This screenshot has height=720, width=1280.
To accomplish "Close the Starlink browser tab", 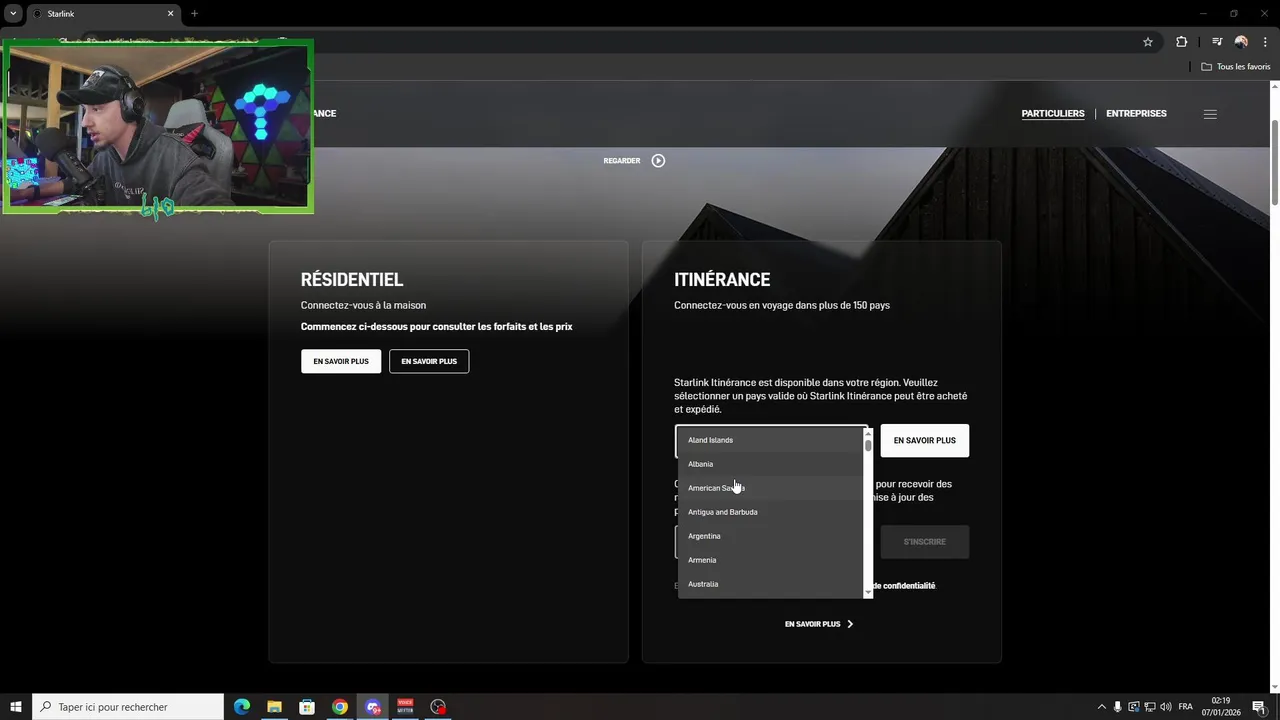I will click(170, 13).
